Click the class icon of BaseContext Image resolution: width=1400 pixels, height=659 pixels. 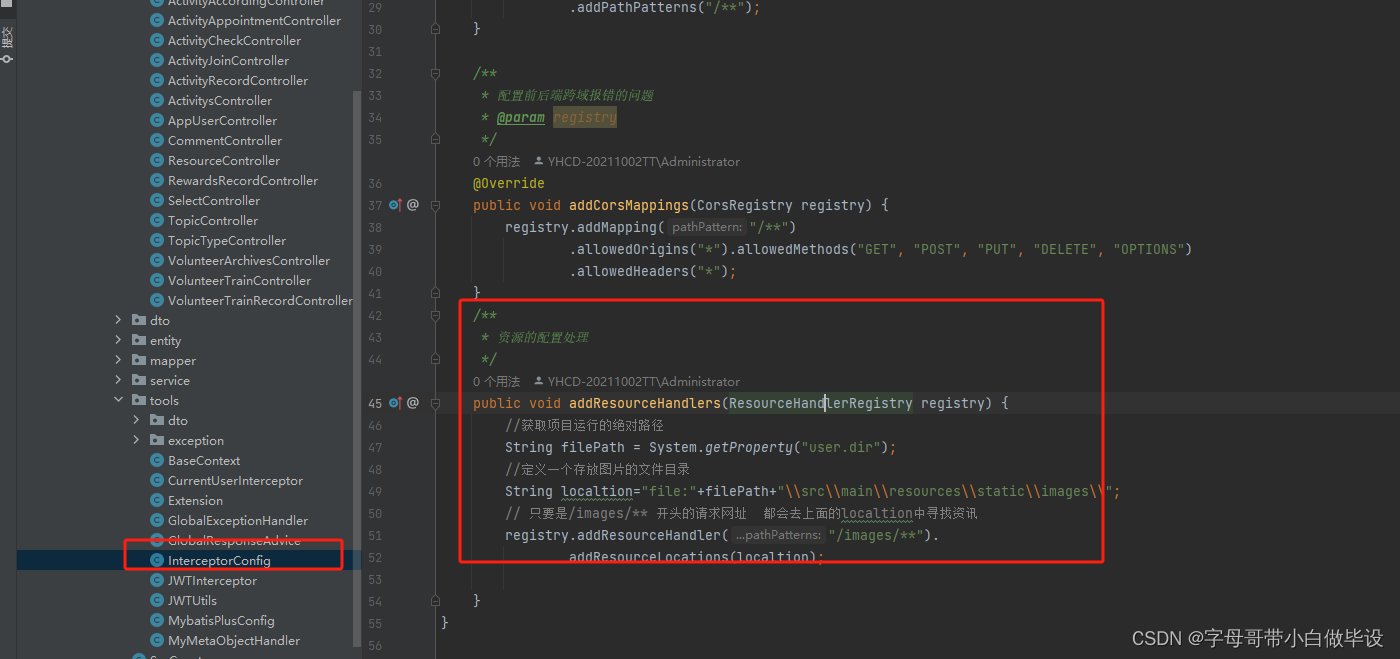click(157, 460)
